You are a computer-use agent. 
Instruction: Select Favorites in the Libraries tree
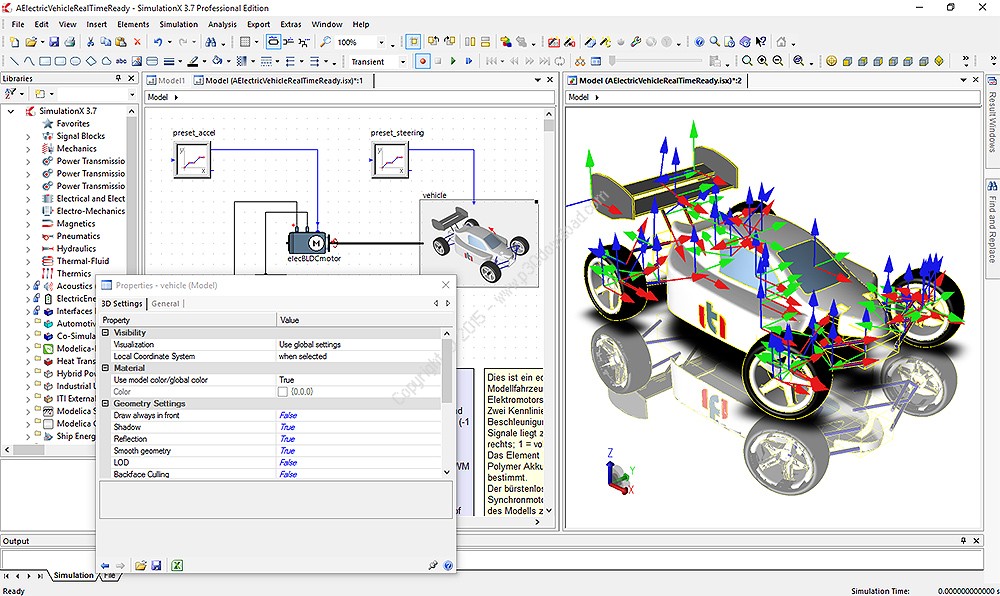pos(73,124)
